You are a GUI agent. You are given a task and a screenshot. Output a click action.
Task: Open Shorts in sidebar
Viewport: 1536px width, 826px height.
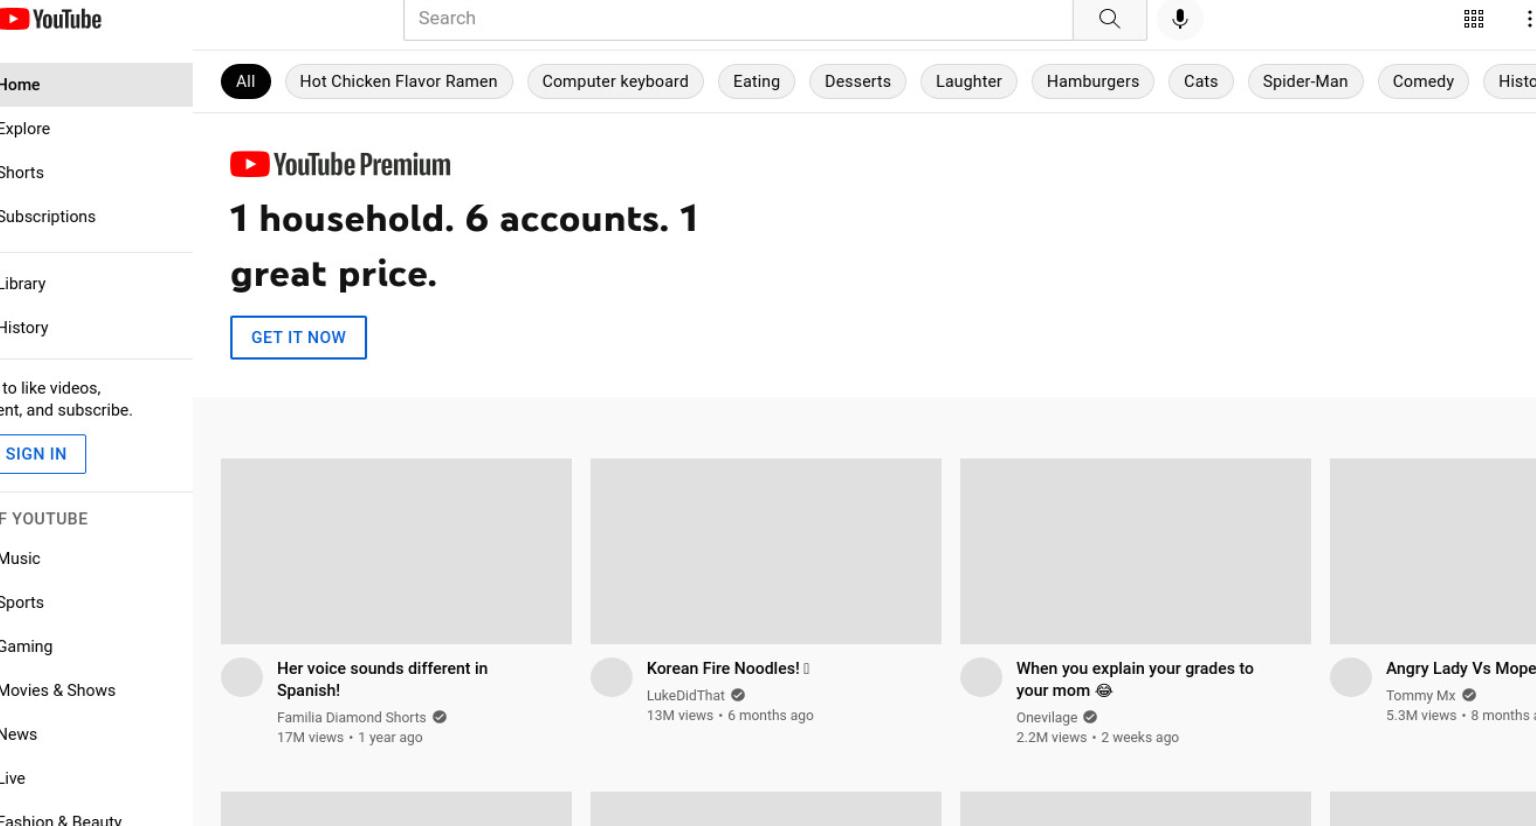tap(96, 173)
